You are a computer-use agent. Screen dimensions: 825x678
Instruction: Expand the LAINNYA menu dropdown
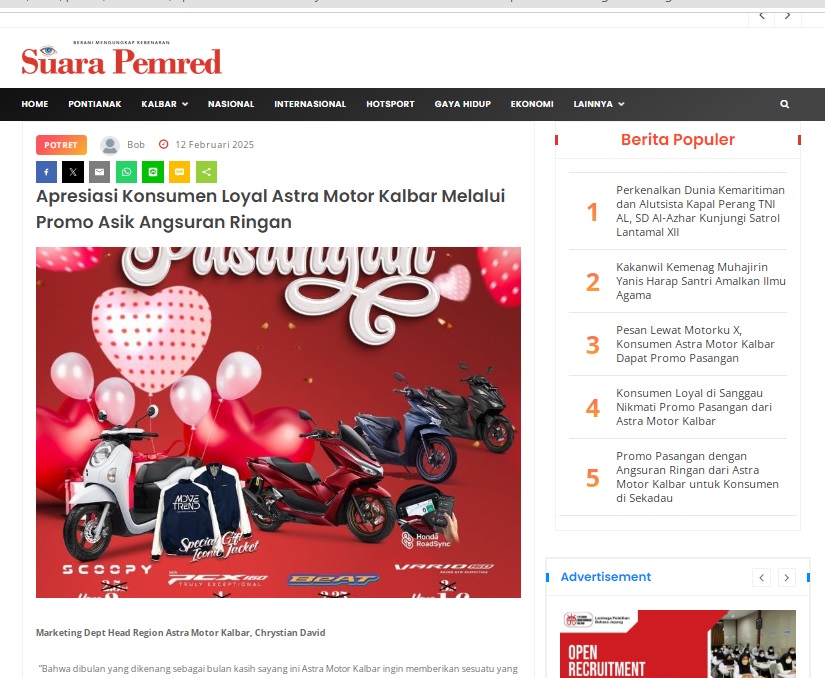599,104
